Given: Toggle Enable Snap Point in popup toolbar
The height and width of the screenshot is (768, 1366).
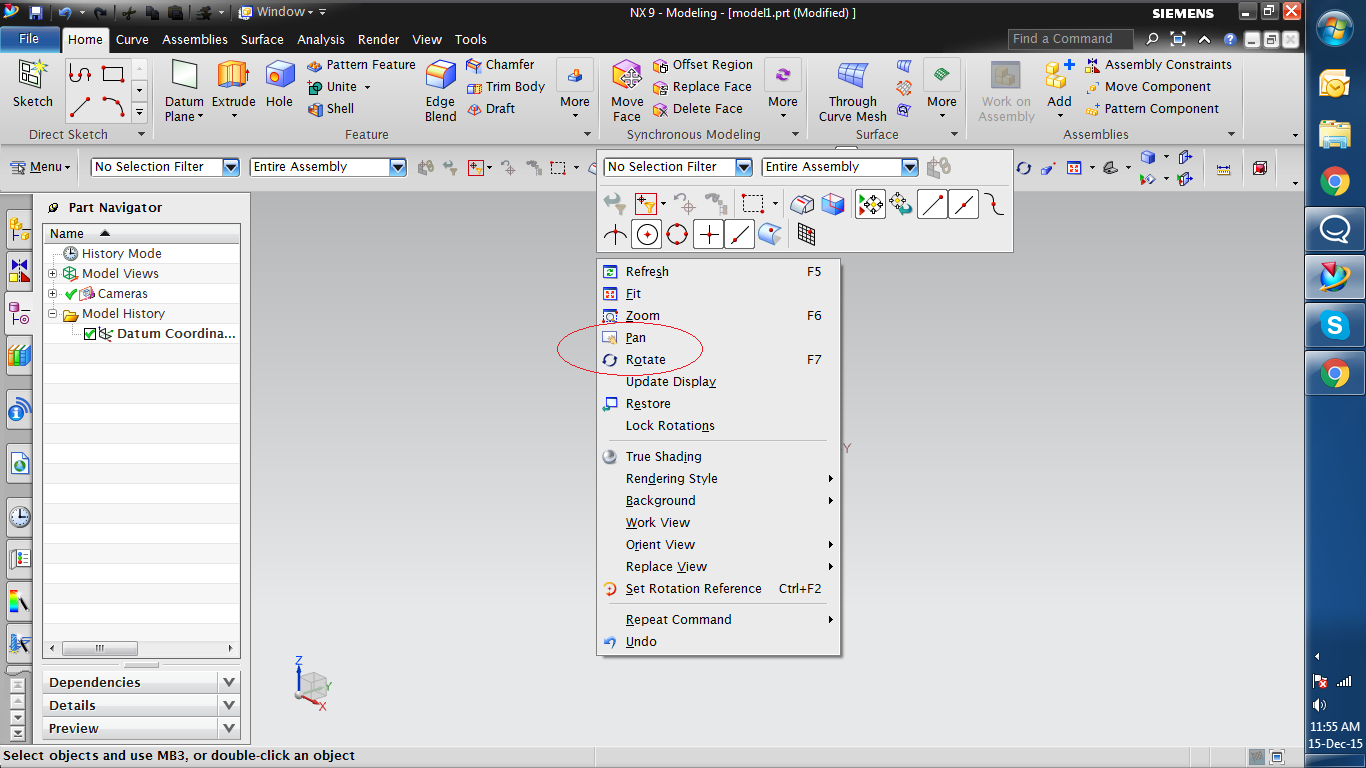Looking at the screenshot, I should click(x=870, y=205).
